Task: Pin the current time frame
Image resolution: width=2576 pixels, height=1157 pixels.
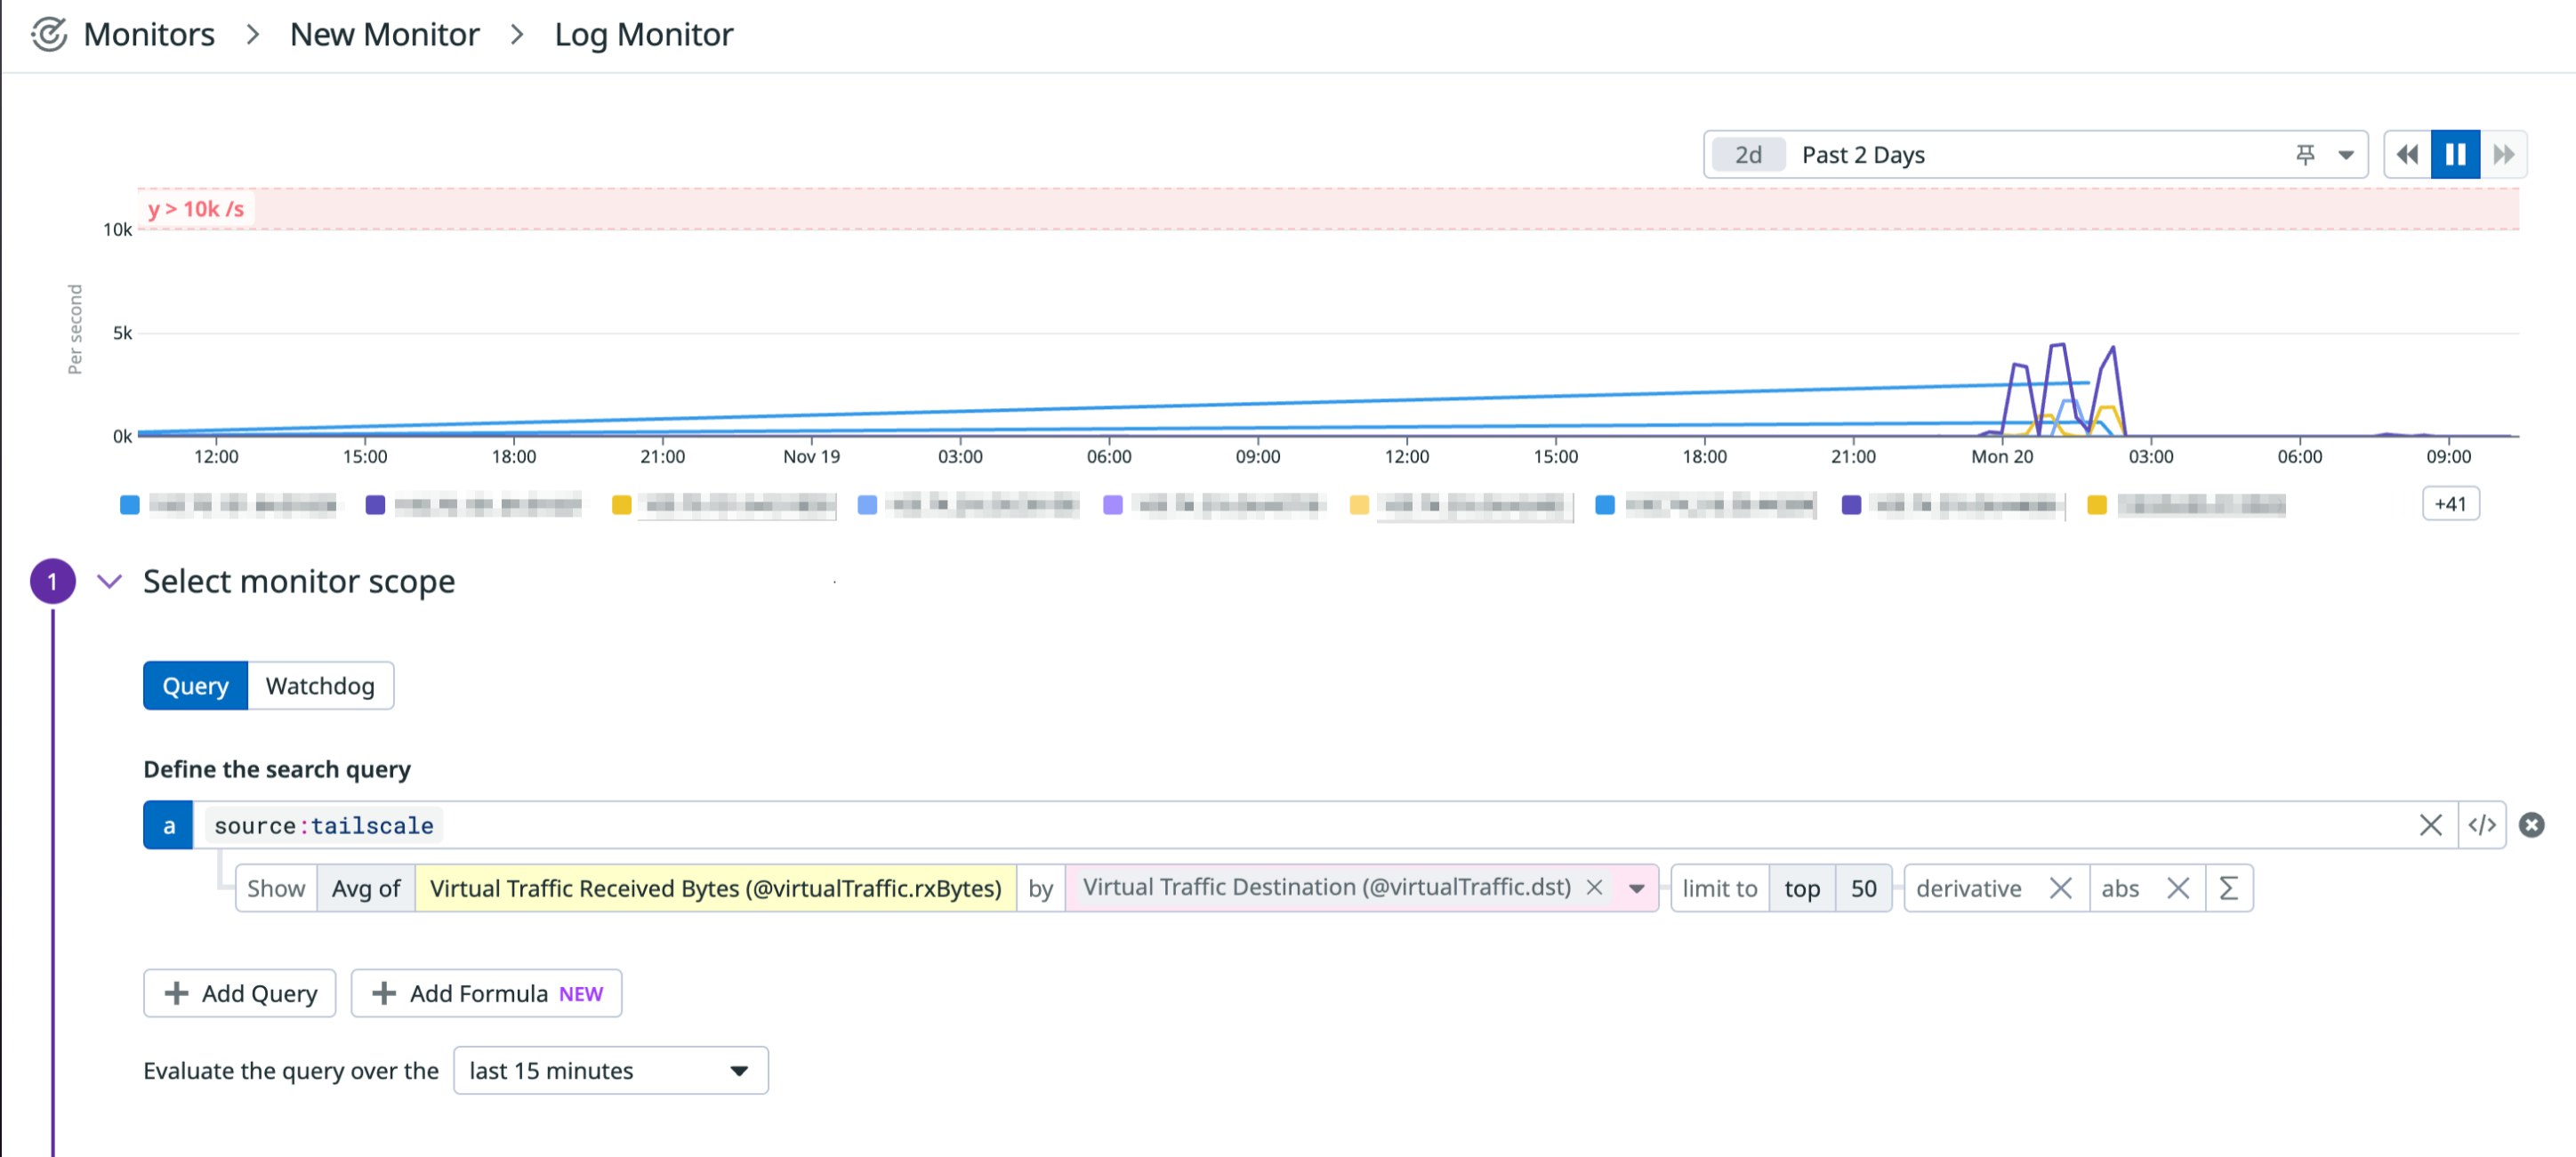Action: click(x=2303, y=154)
